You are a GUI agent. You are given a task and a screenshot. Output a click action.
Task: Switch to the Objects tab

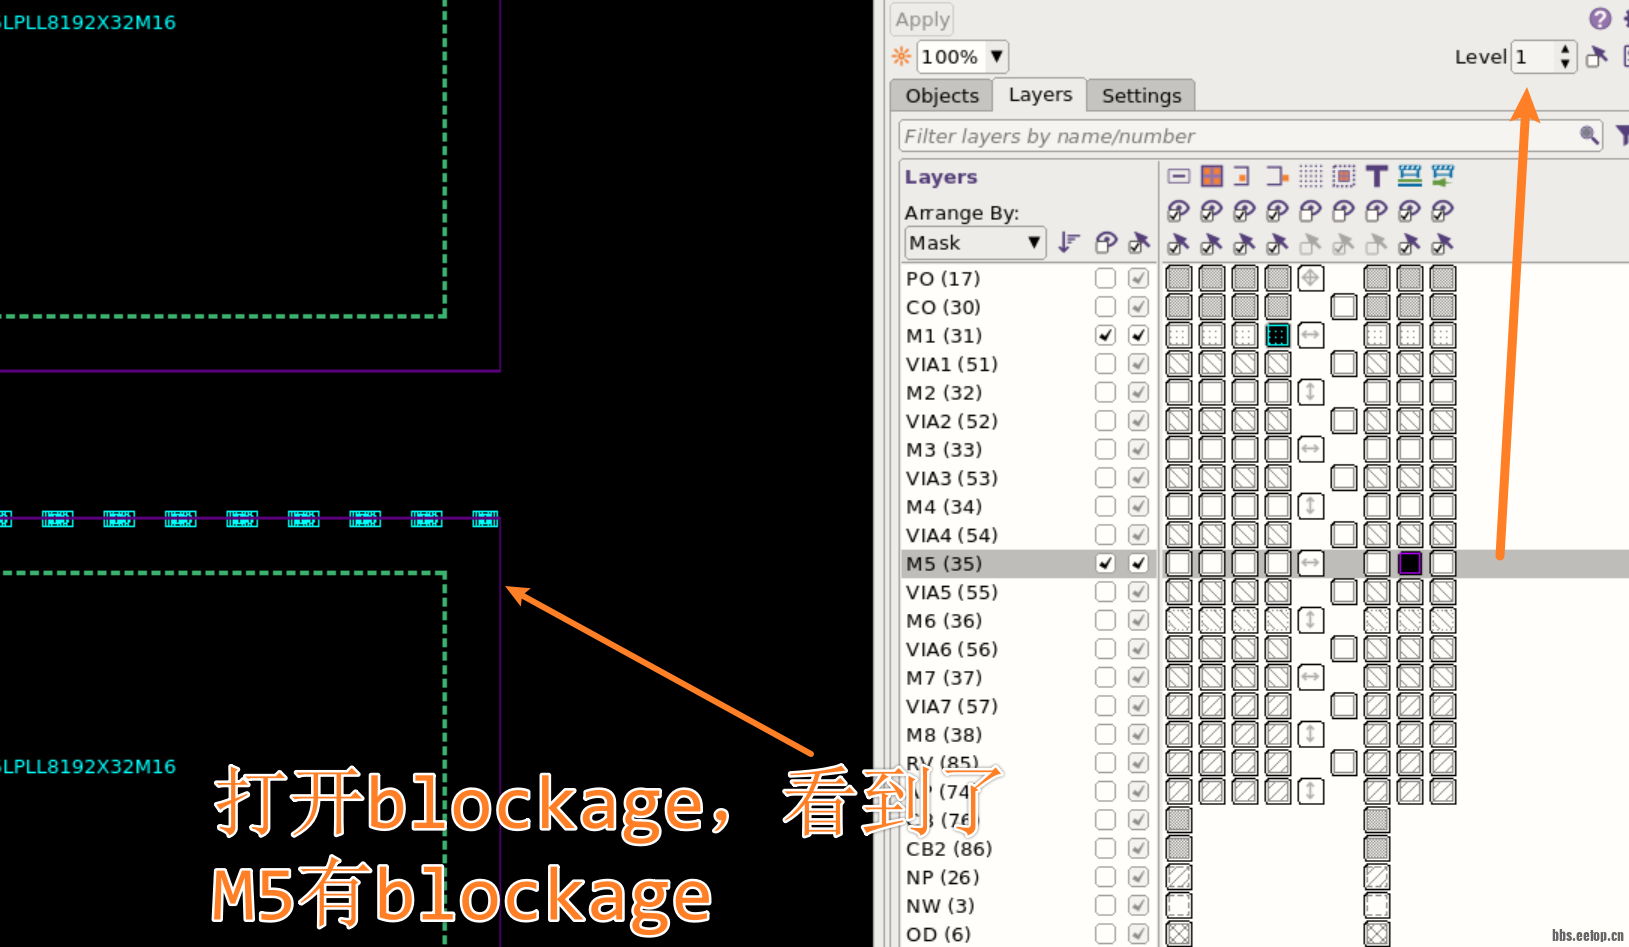941,96
